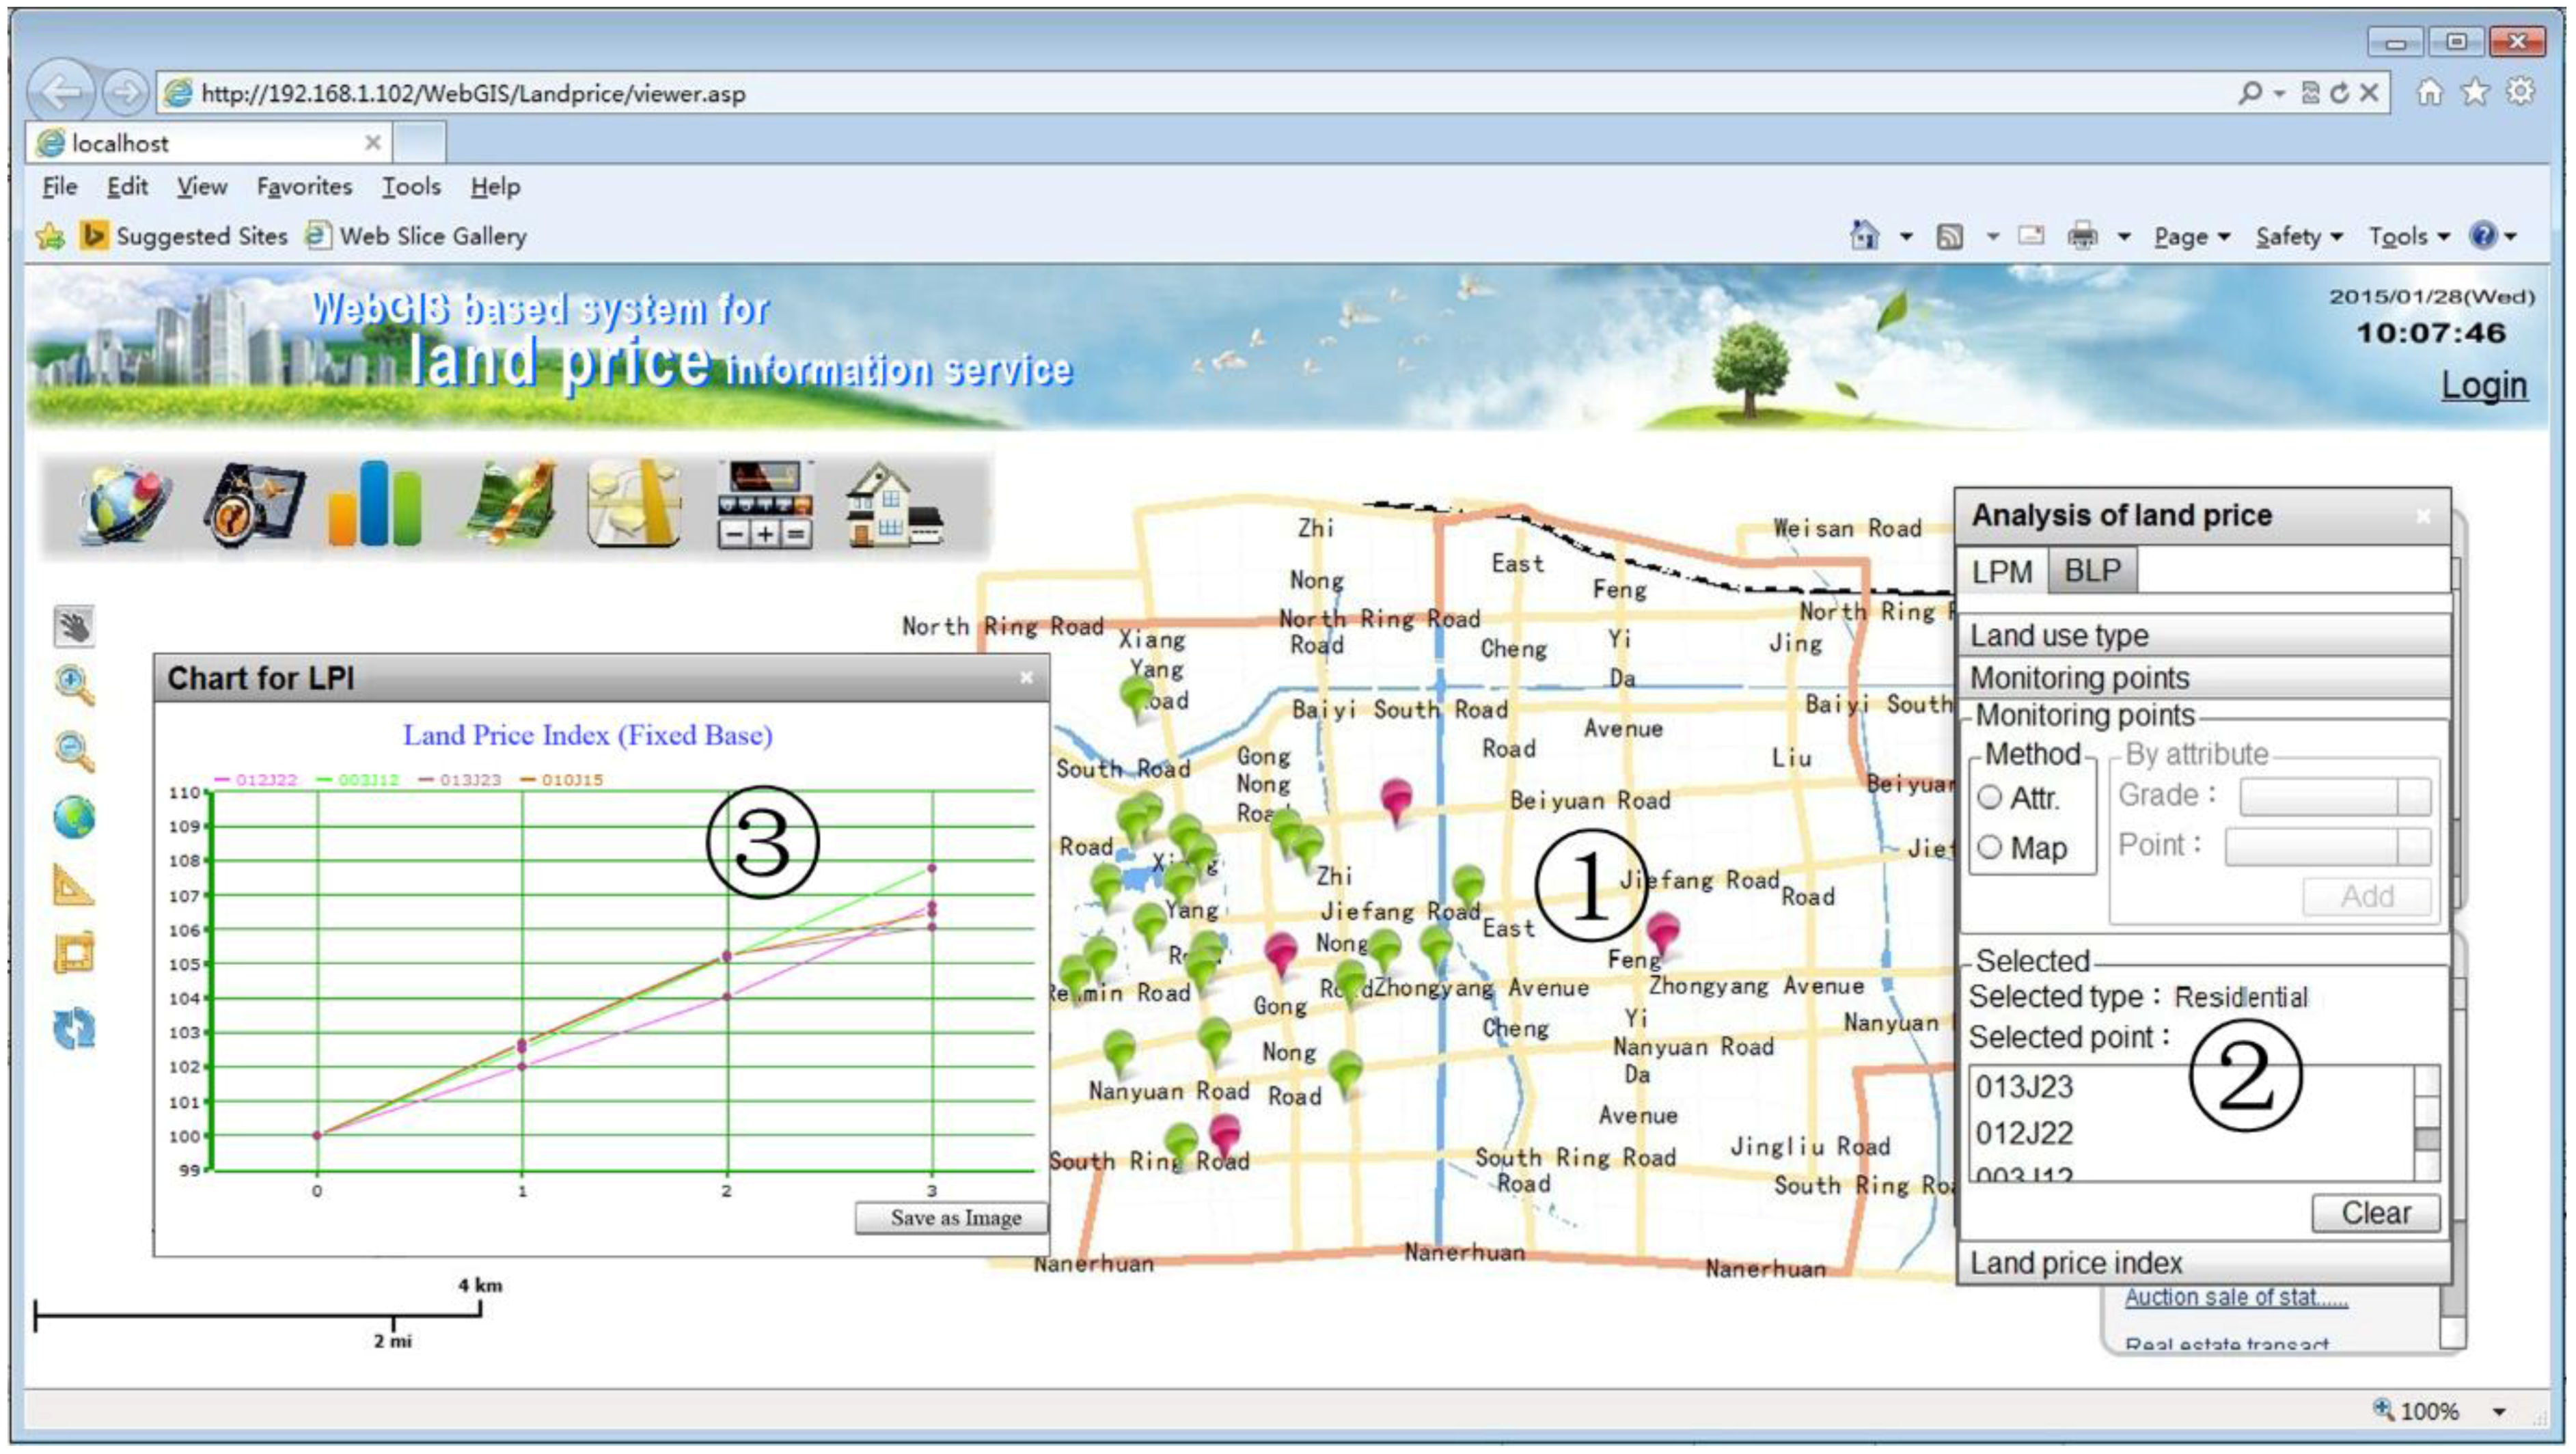The image size is (2576, 1454).
Task: Open the Page command bar dropdown
Action: click(2192, 237)
